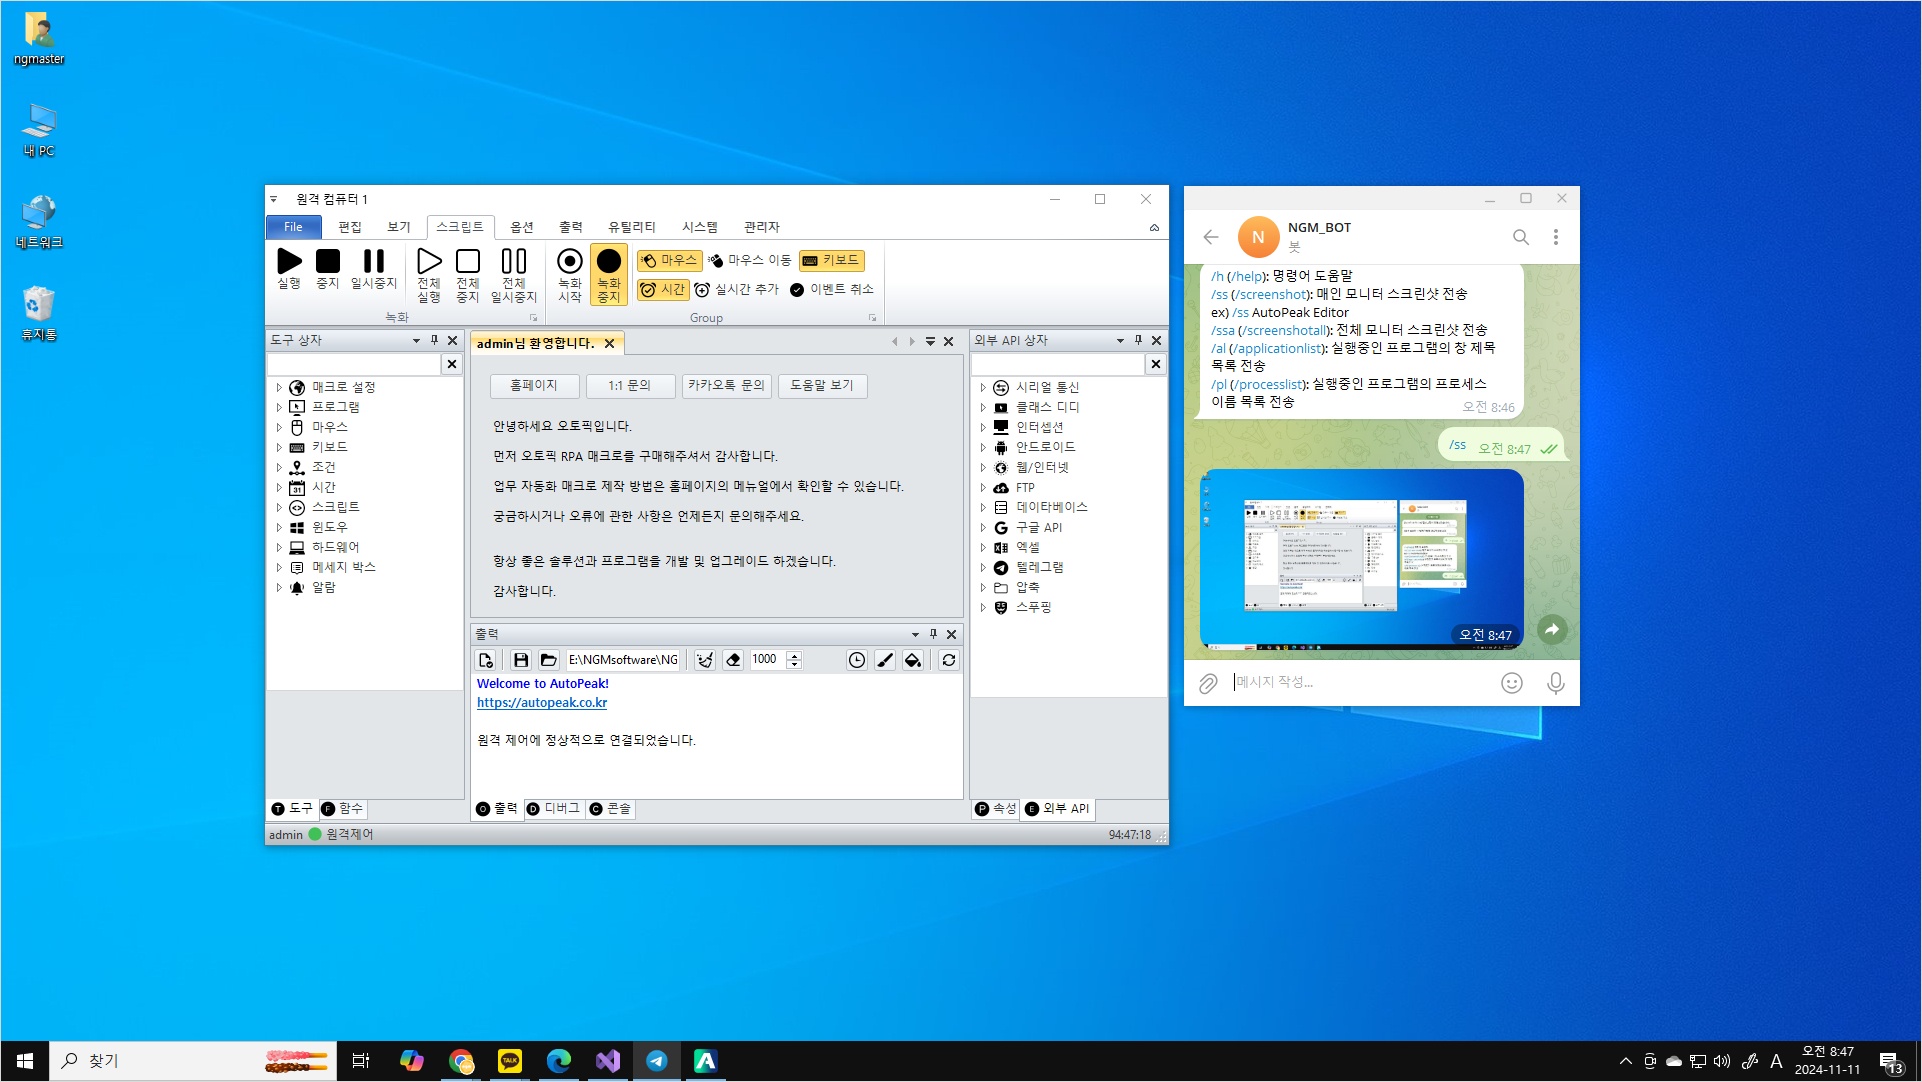The image size is (1922, 1082).
Task: Expand the 매크로 설정 tree node
Action: point(279,387)
